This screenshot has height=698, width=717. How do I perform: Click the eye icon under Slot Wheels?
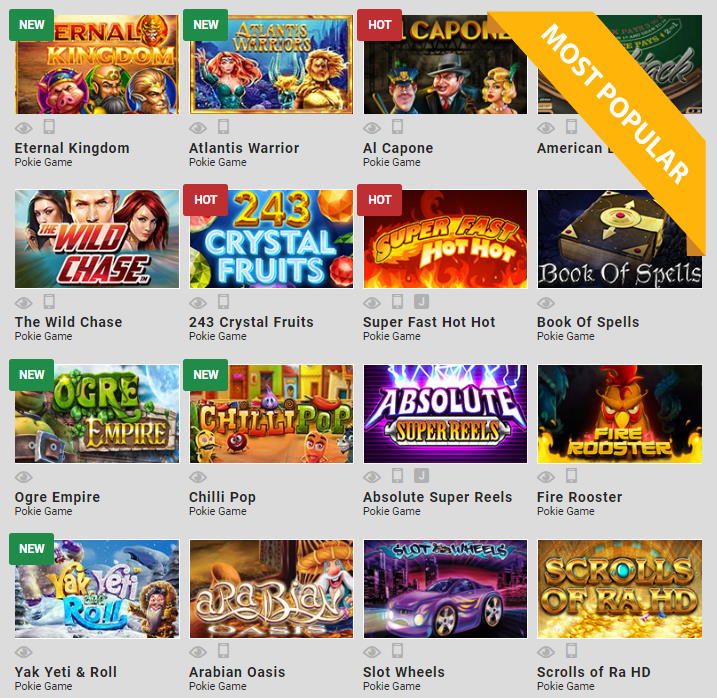(372, 652)
